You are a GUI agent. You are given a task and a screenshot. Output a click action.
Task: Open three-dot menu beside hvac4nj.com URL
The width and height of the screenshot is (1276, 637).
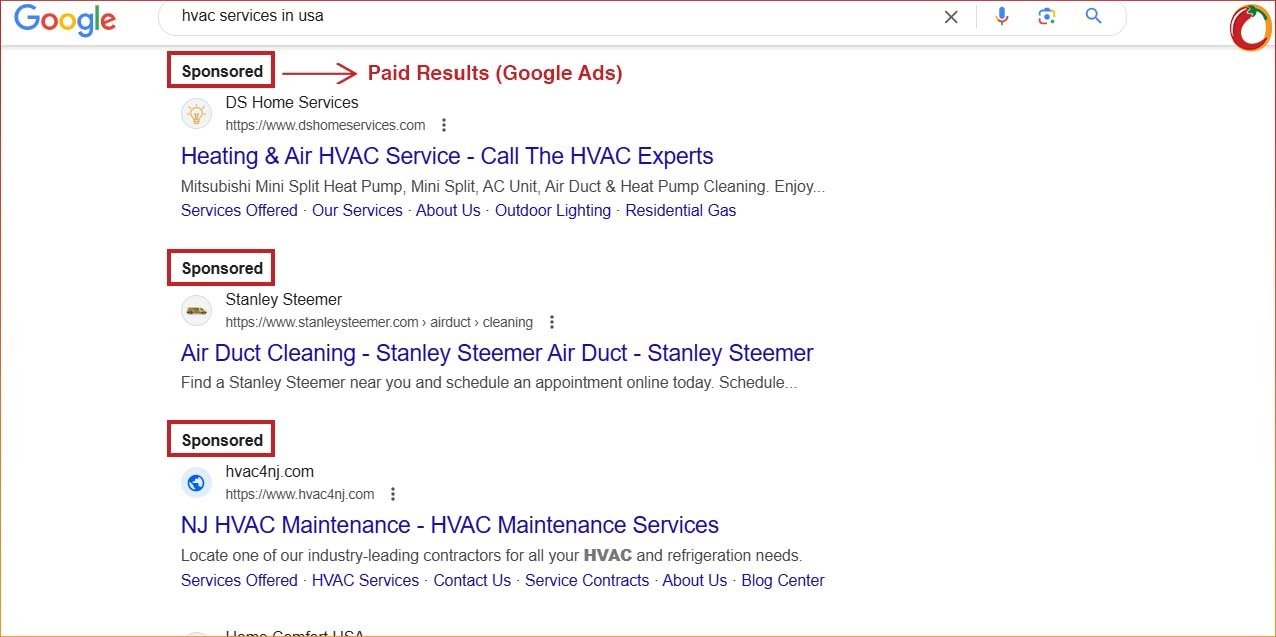pyautogui.click(x=393, y=494)
